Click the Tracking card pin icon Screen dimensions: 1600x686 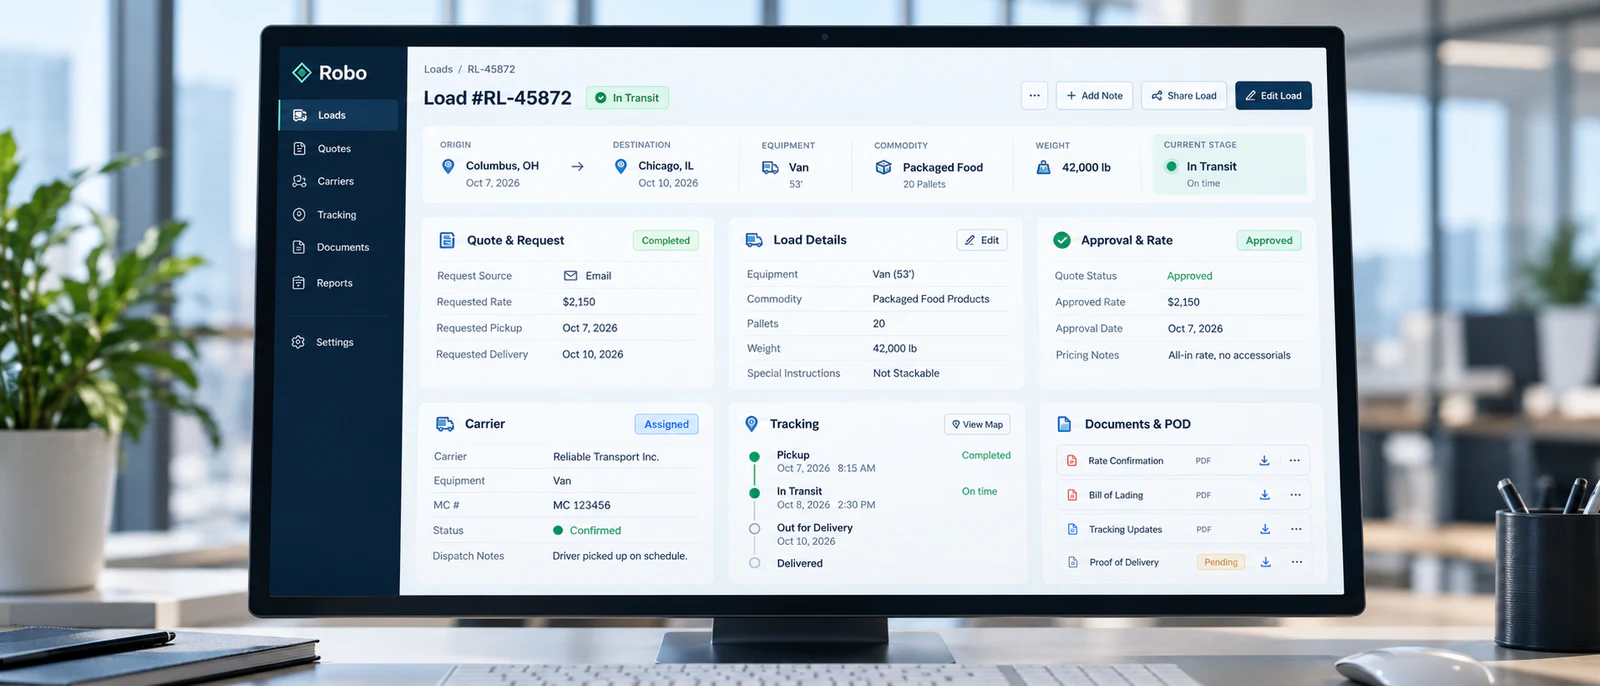752,424
